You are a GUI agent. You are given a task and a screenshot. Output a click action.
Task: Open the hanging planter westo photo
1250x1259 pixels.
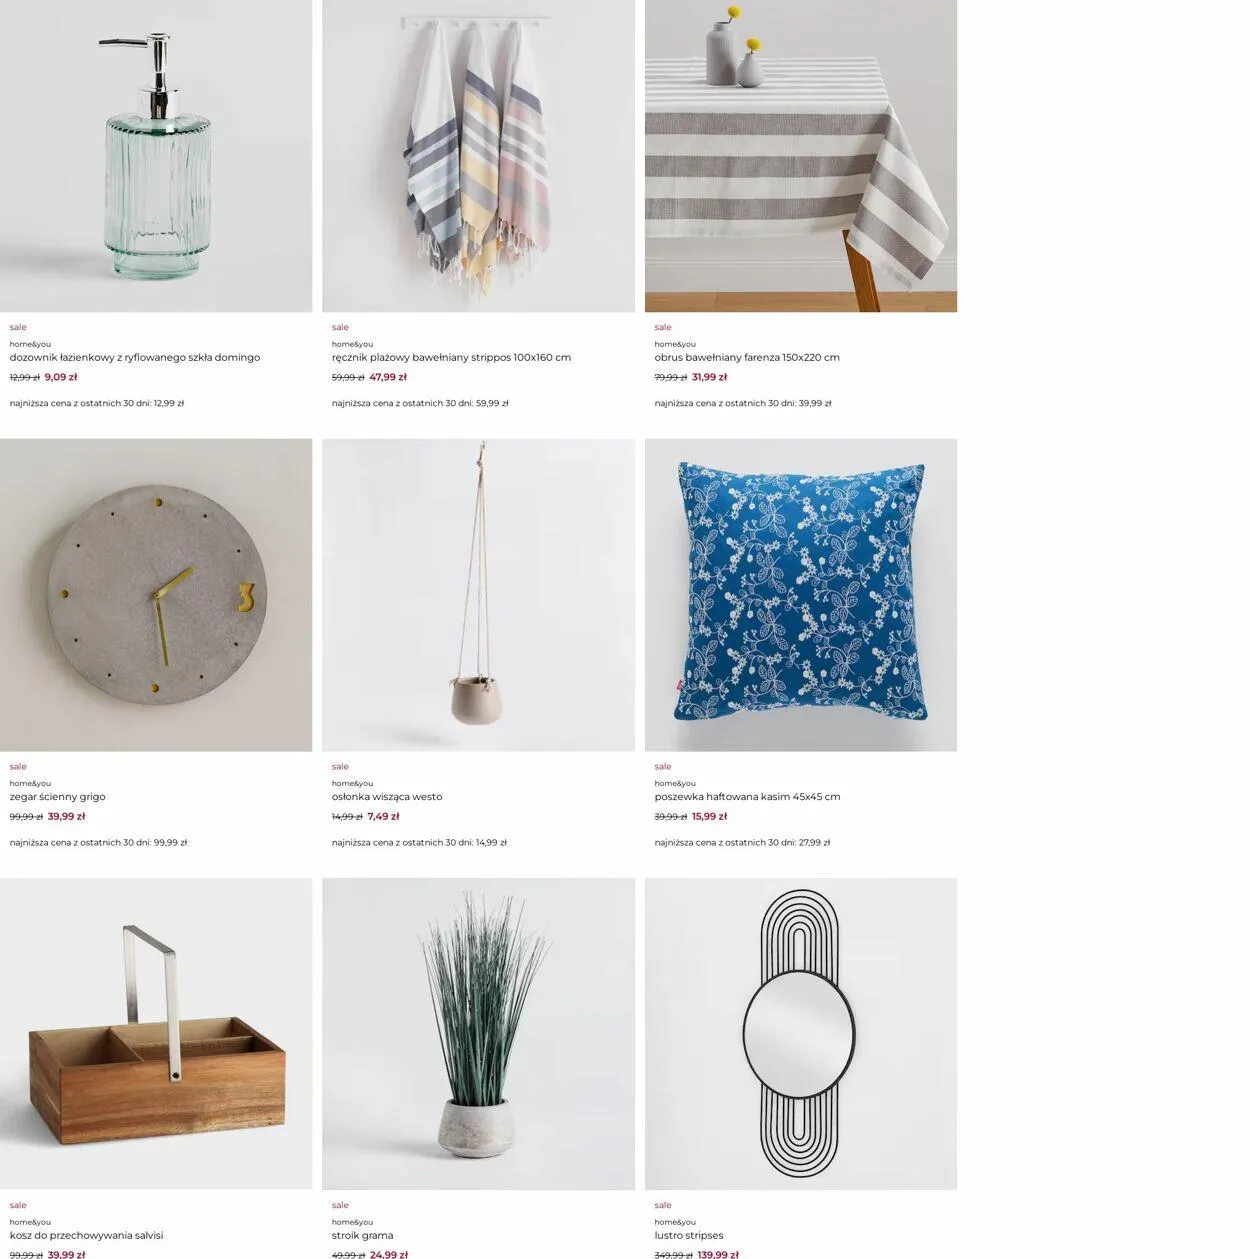pyautogui.click(x=478, y=595)
